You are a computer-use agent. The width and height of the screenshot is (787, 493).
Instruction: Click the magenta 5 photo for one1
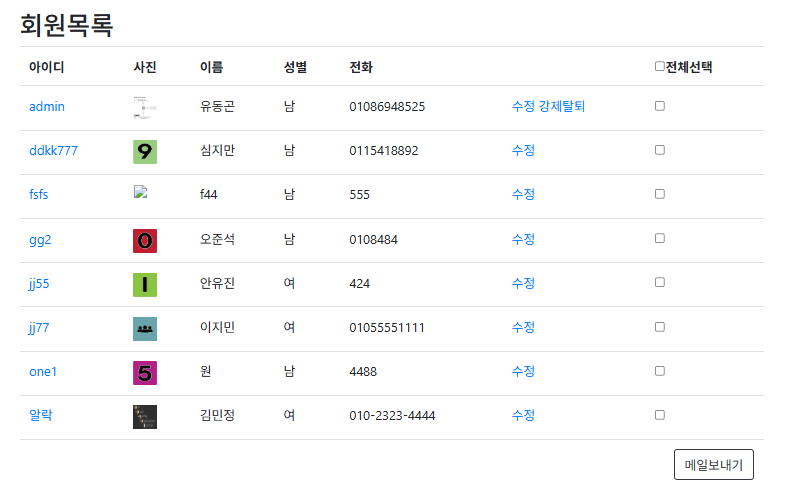145,373
